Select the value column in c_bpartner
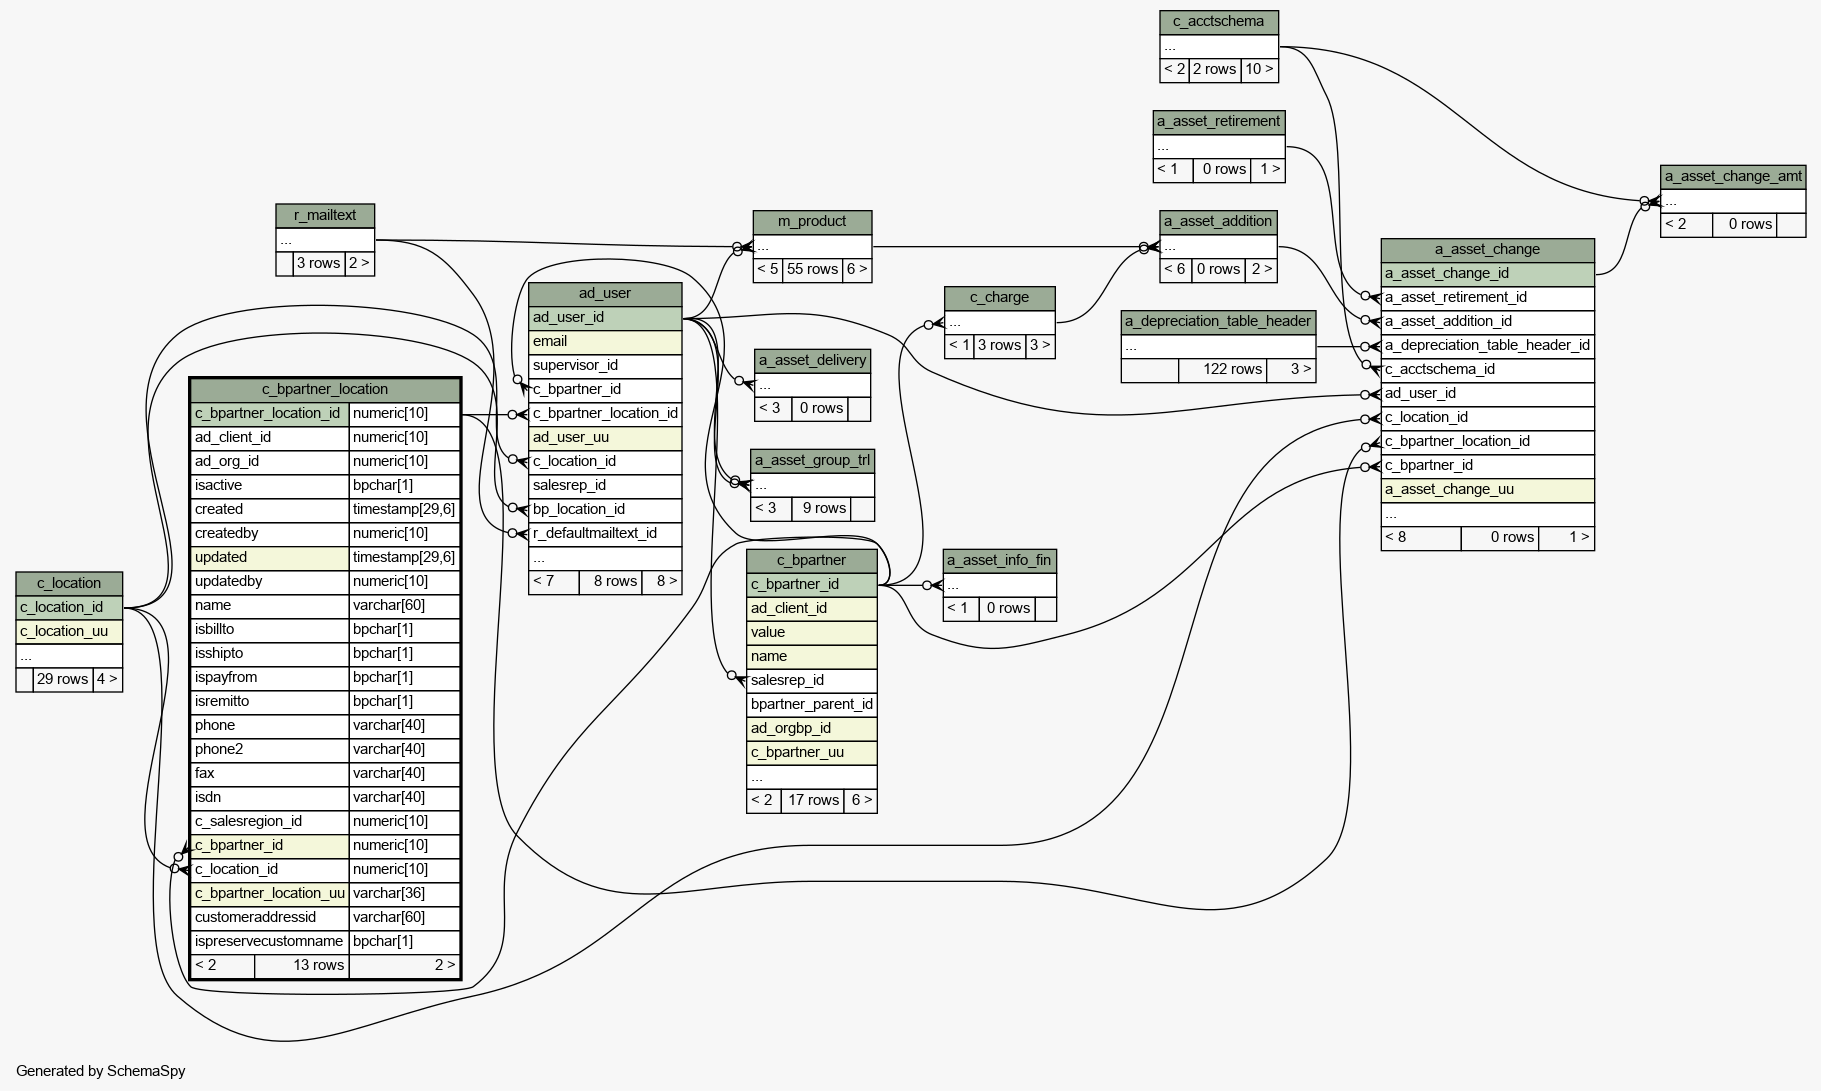 811,633
